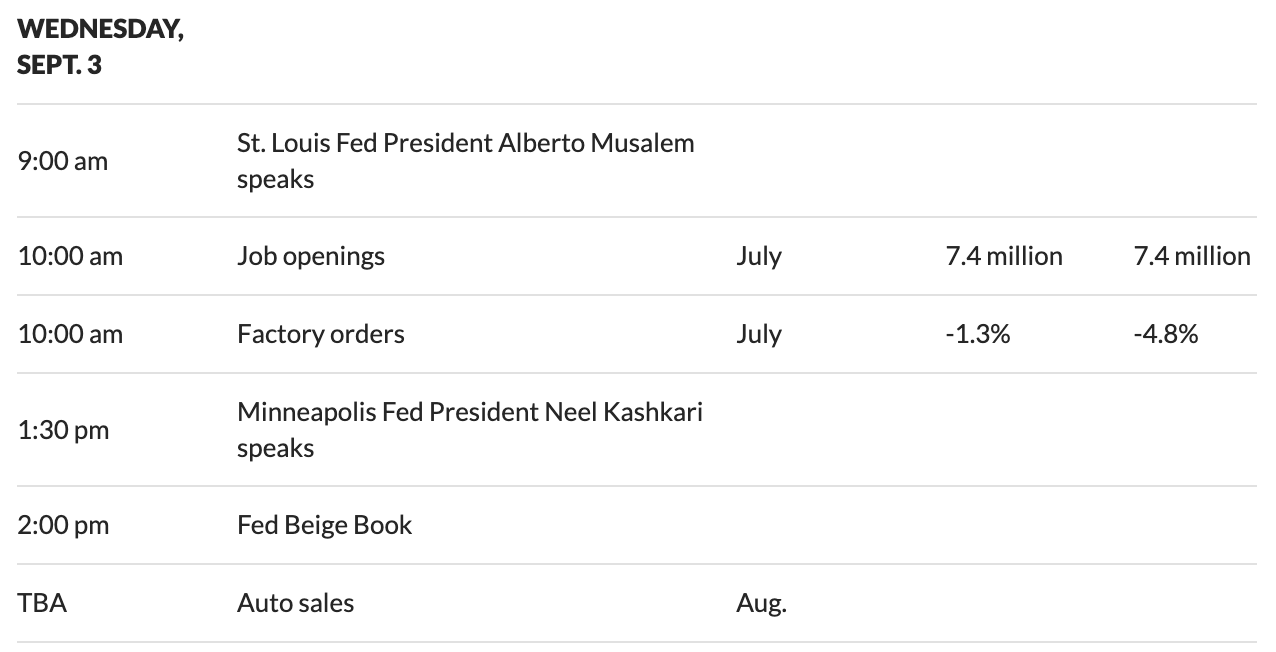Select the 2:00 pm time cell
The height and width of the screenshot is (652, 1276).
(x=63, y=525)
